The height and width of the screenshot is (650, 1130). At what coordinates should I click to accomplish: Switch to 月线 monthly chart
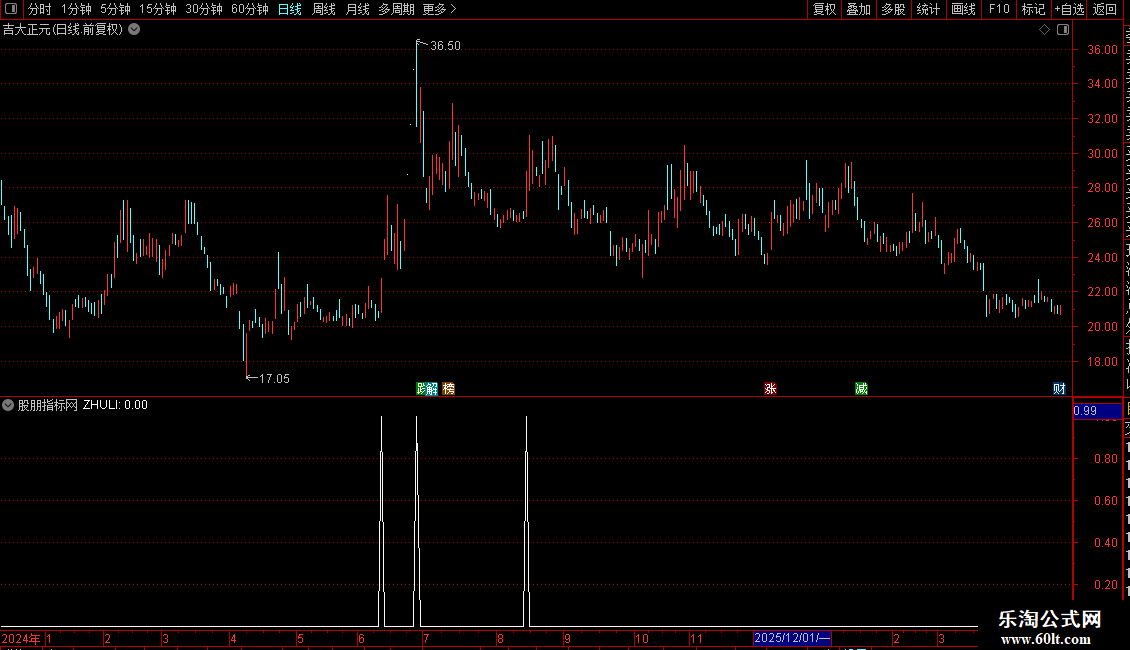(x=357, y=9)
